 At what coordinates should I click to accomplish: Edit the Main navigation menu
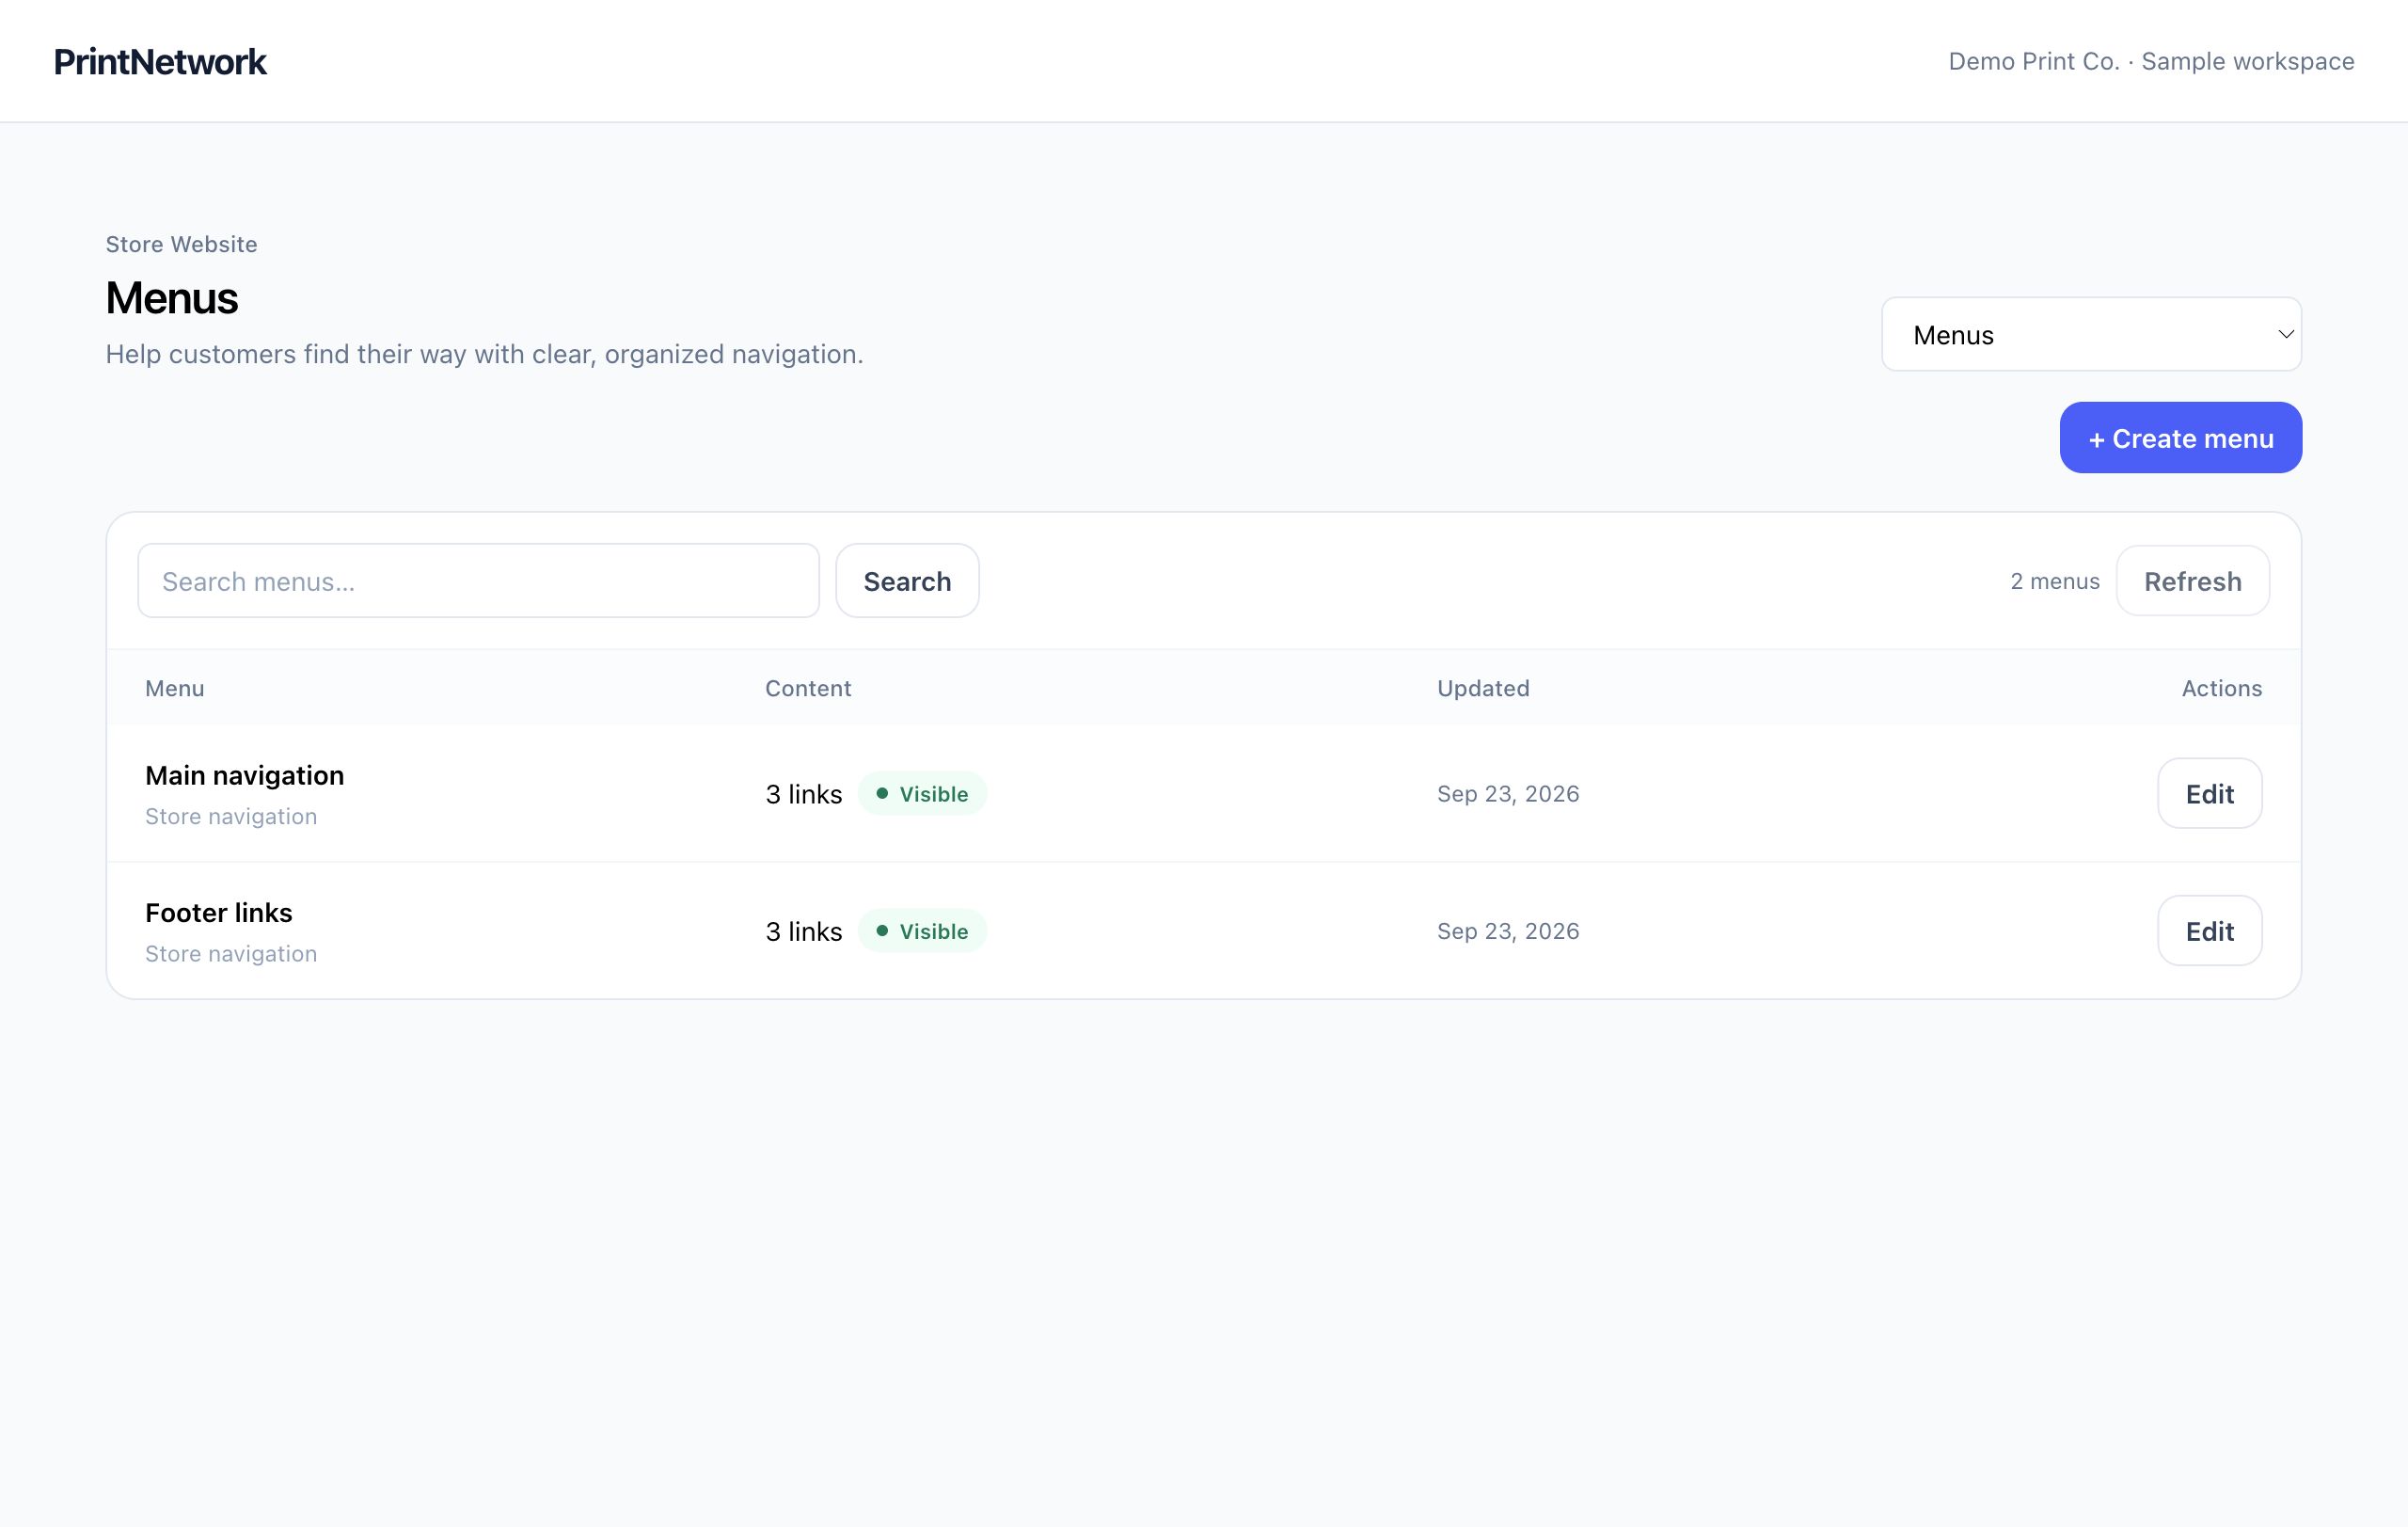[x=2209, y=793]
